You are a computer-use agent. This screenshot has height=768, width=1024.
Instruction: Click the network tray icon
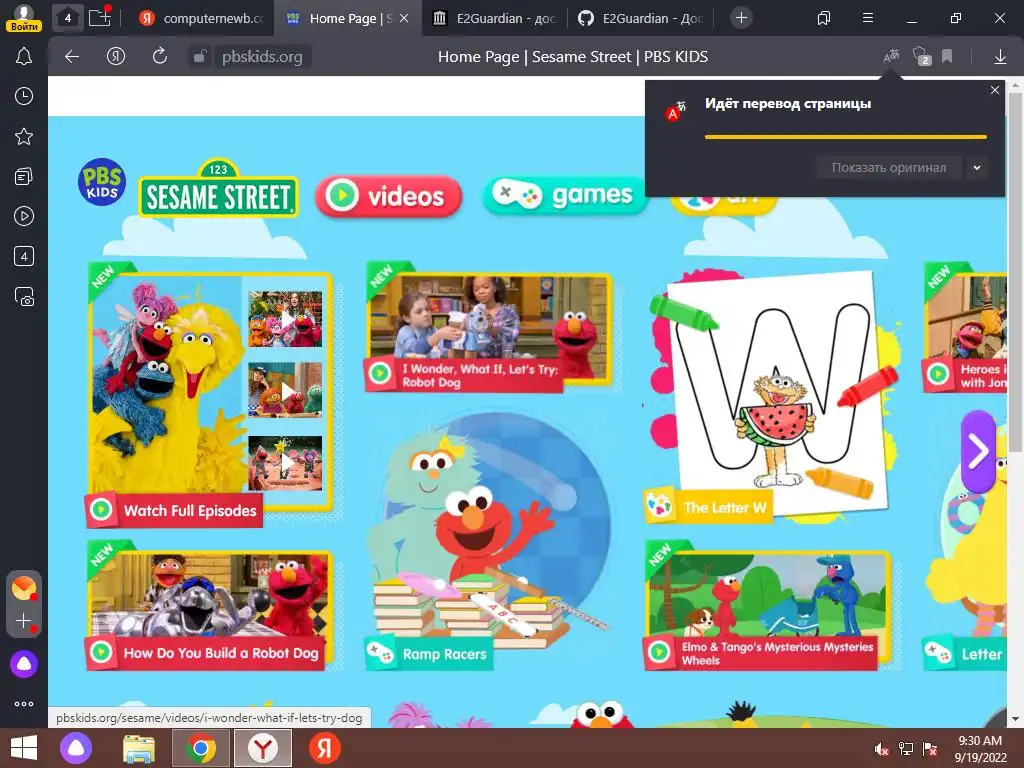tap(906, 749)
